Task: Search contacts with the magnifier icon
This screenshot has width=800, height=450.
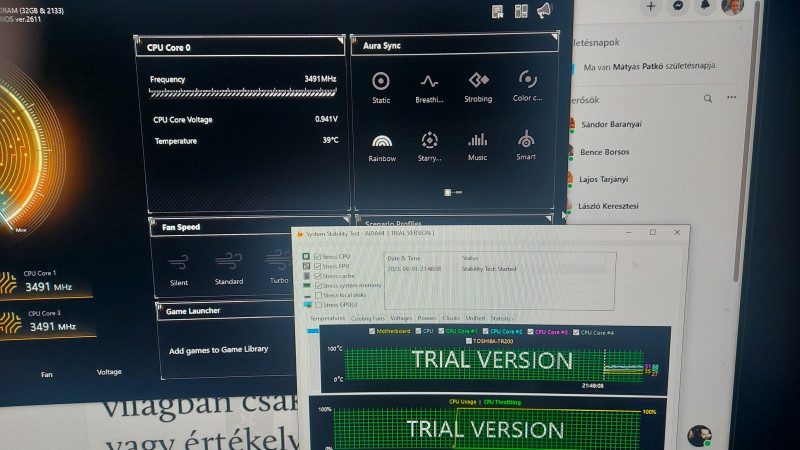Action: (x=708, y=98)
